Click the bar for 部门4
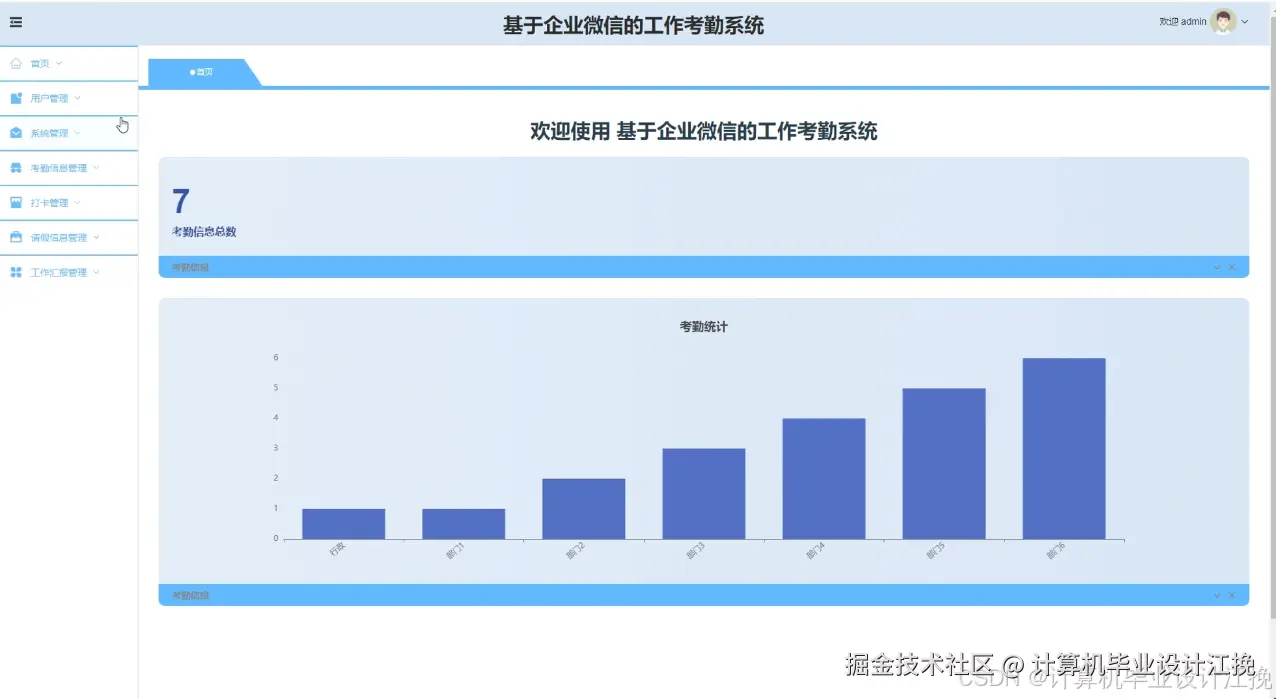The image size is (1276, 699). (824, 479)
